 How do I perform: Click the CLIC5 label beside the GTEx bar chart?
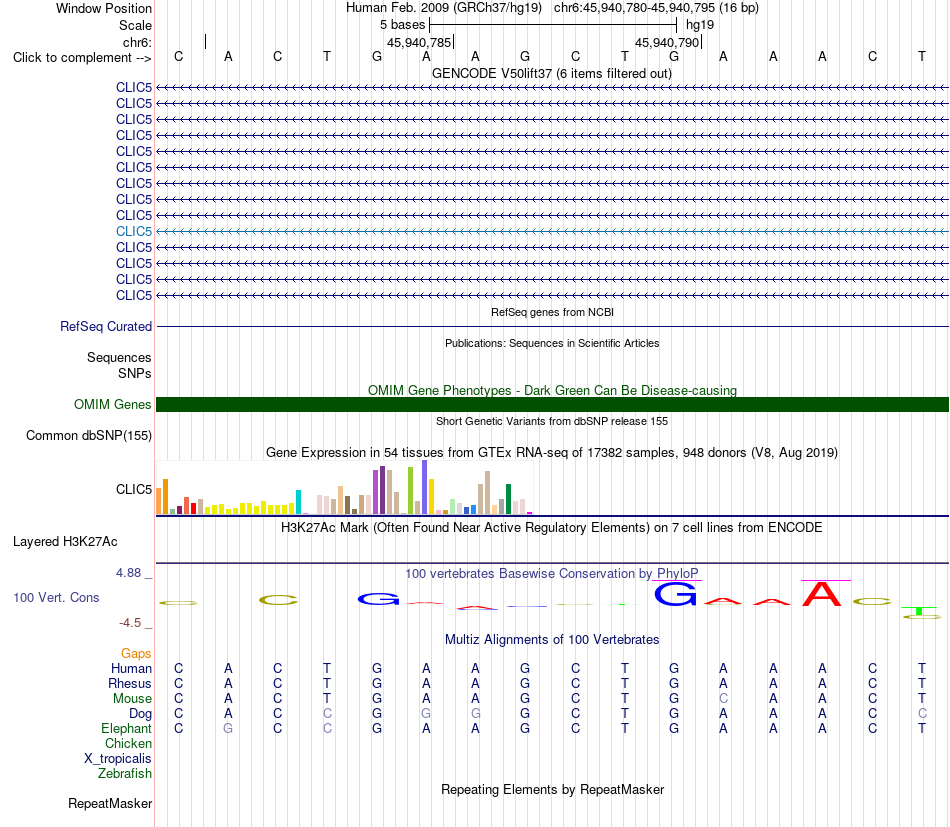[134, 490]
